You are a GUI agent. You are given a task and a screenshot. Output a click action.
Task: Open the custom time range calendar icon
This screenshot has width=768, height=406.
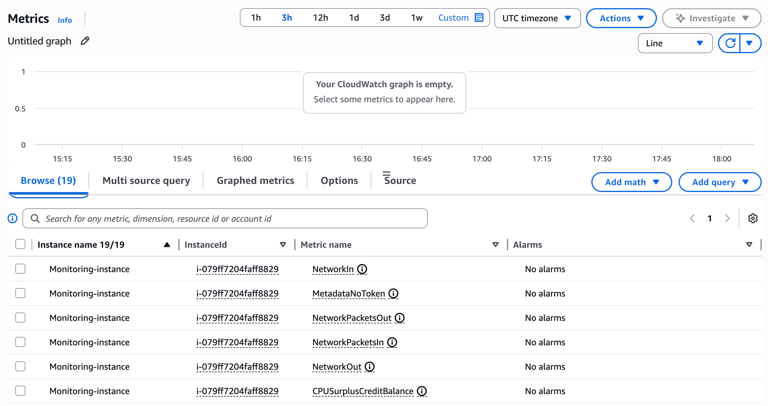[x=479, y=18]
